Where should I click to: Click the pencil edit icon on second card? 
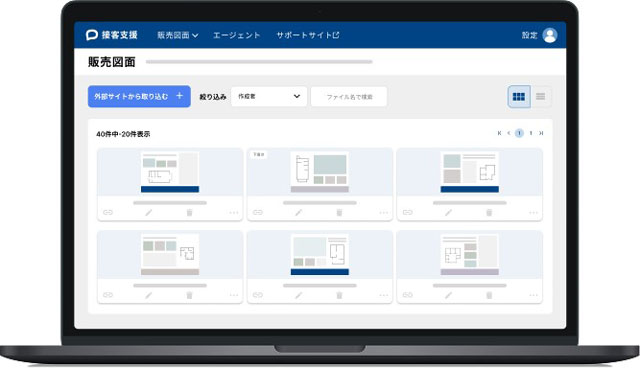click(299, 212)
